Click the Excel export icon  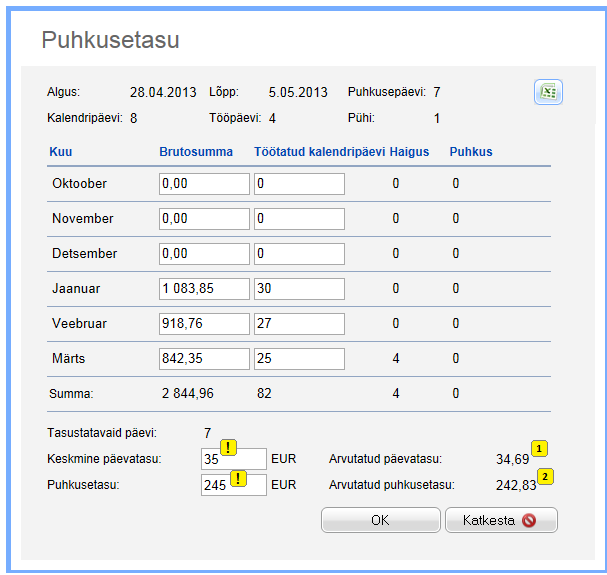pos(548,92)
